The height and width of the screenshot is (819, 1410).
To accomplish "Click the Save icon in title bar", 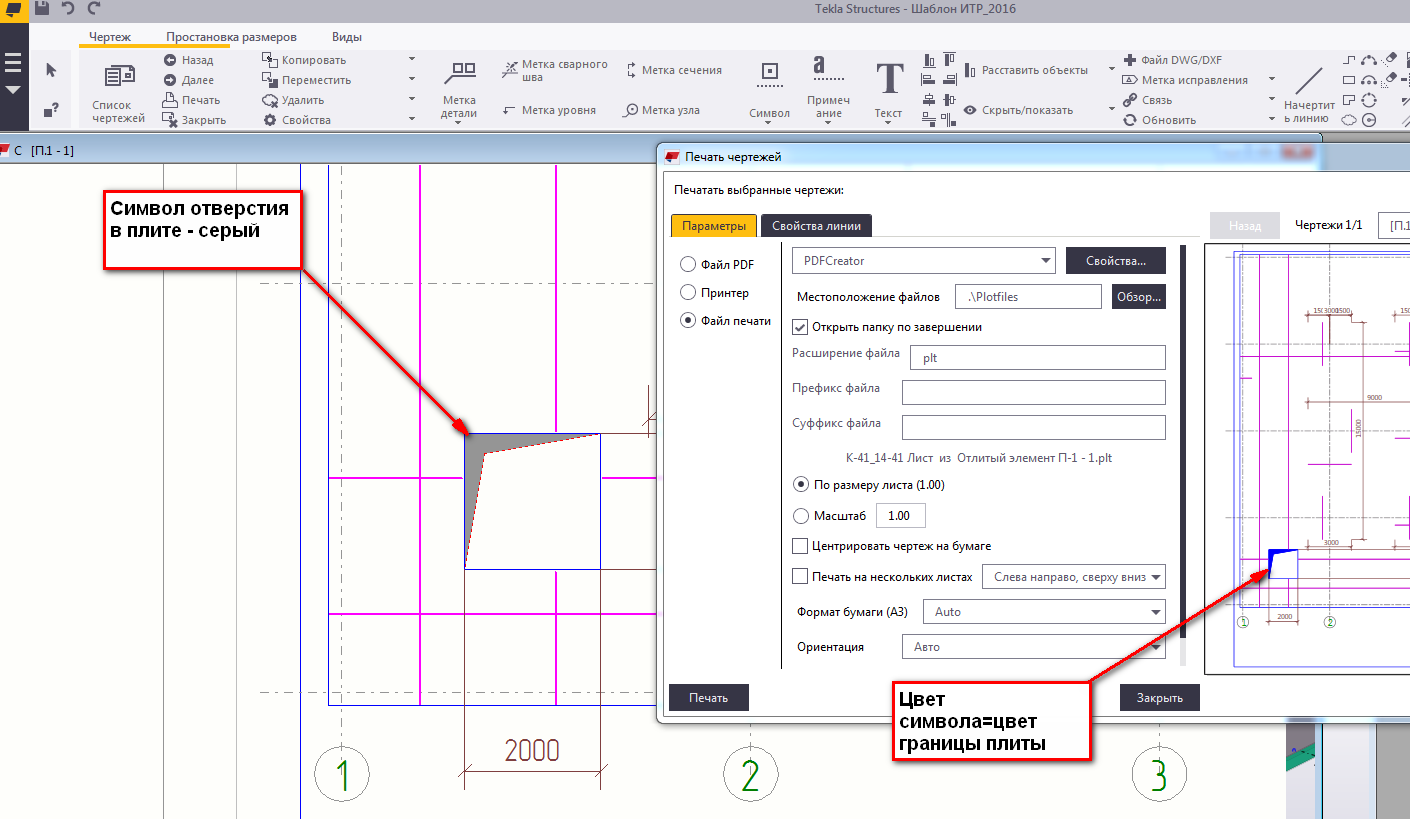I will pos(41,8).
